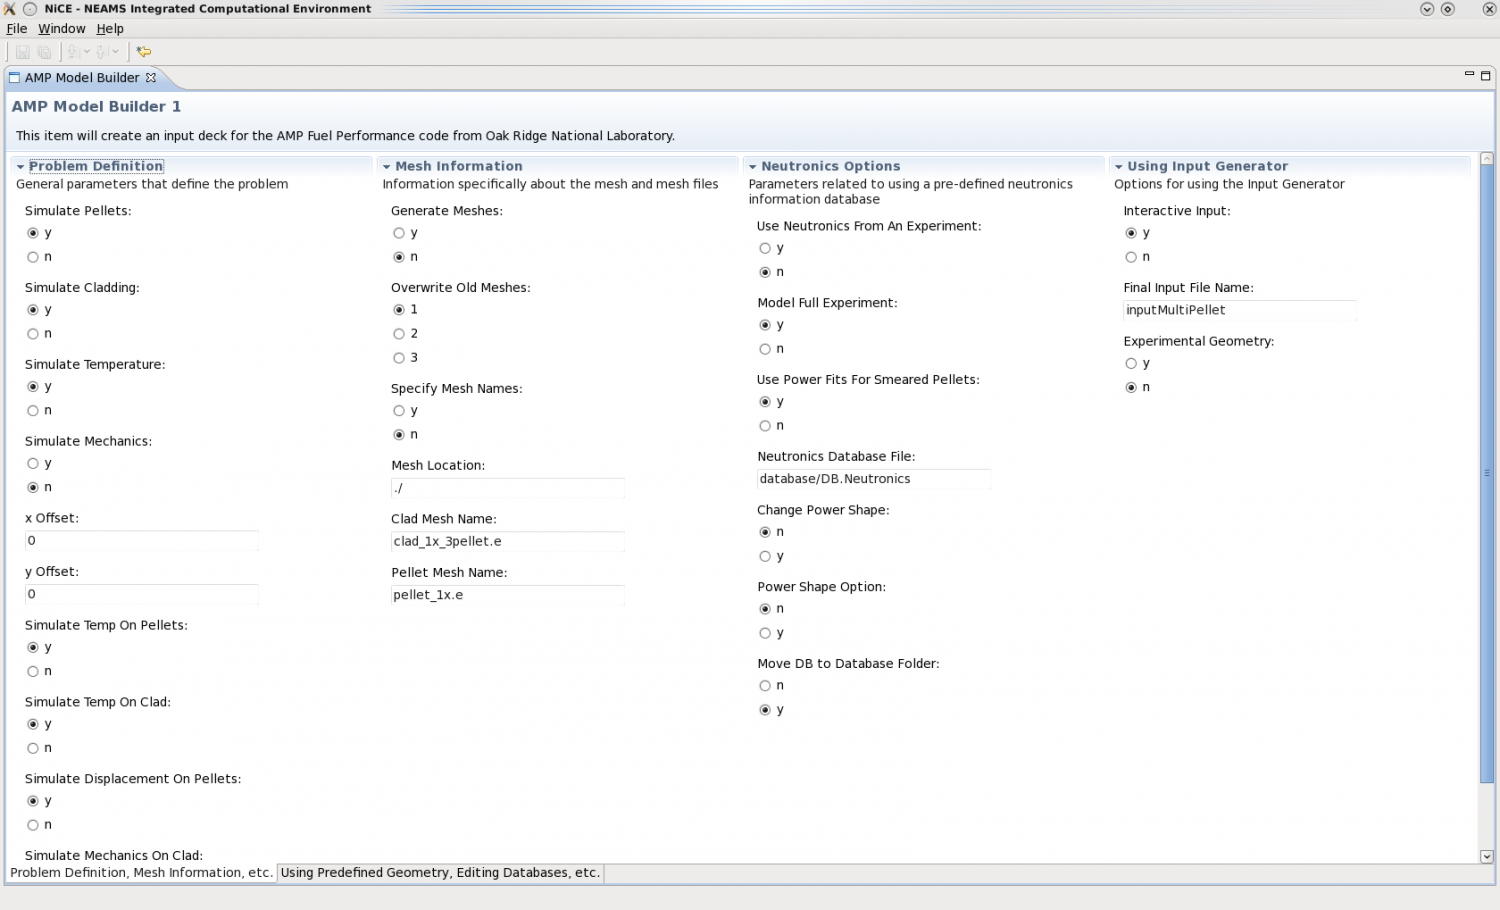Close the AMP Model Builder tab

(151, 78)
